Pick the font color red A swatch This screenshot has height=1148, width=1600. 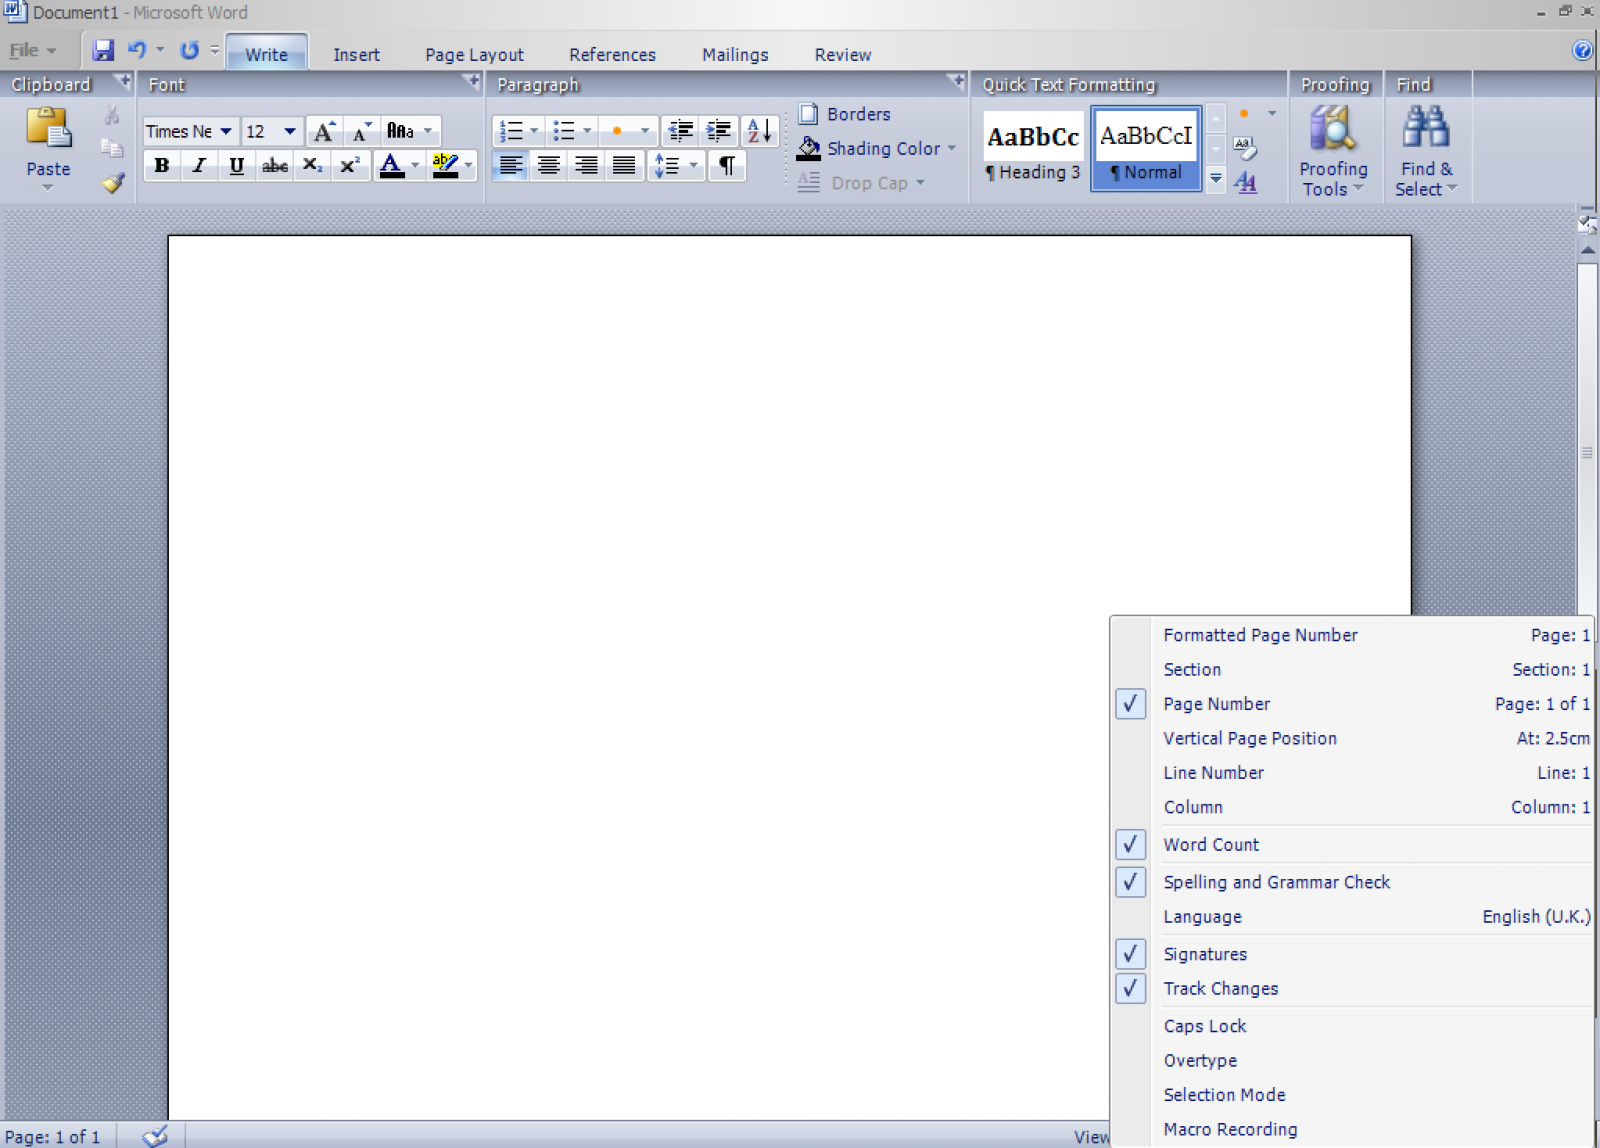tap(392, 166)
